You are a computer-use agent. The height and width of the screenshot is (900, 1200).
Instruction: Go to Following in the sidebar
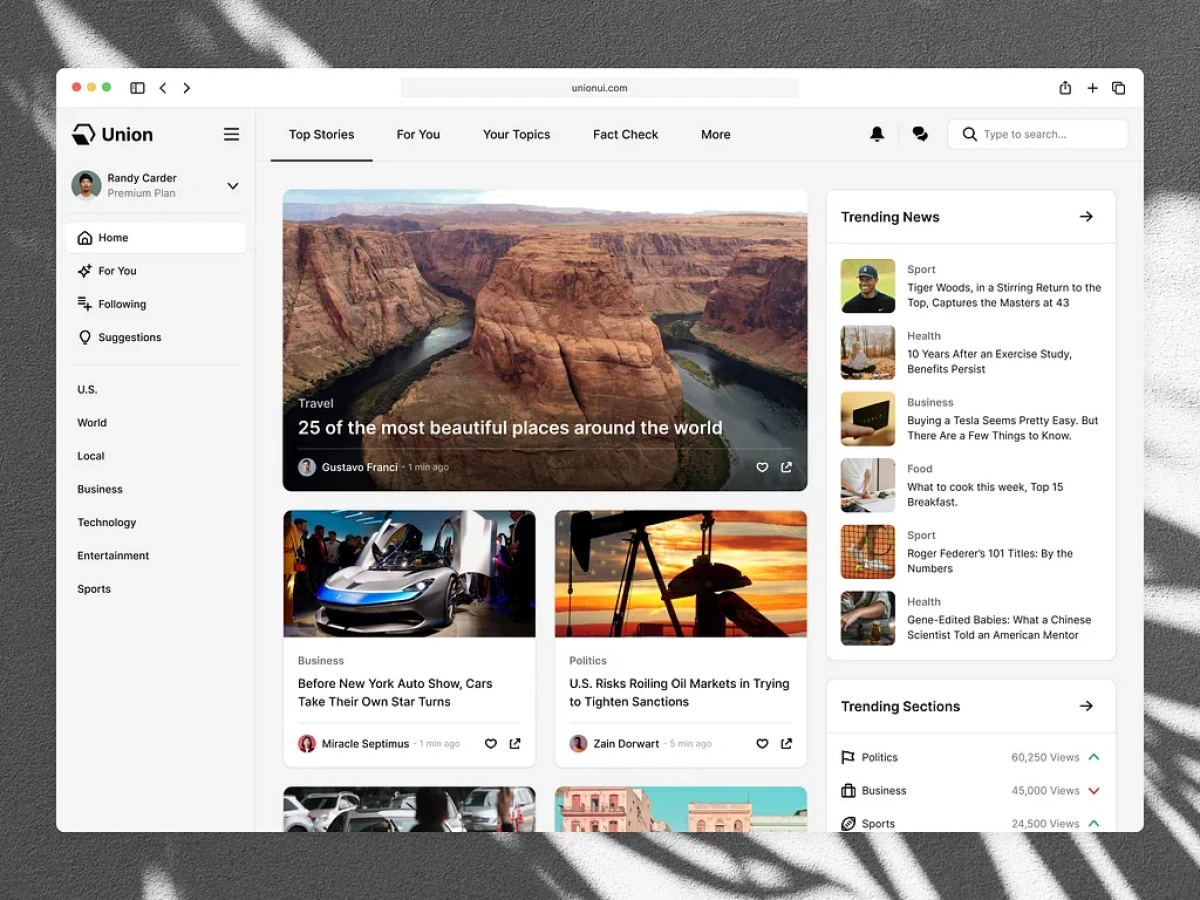point(121,304)
